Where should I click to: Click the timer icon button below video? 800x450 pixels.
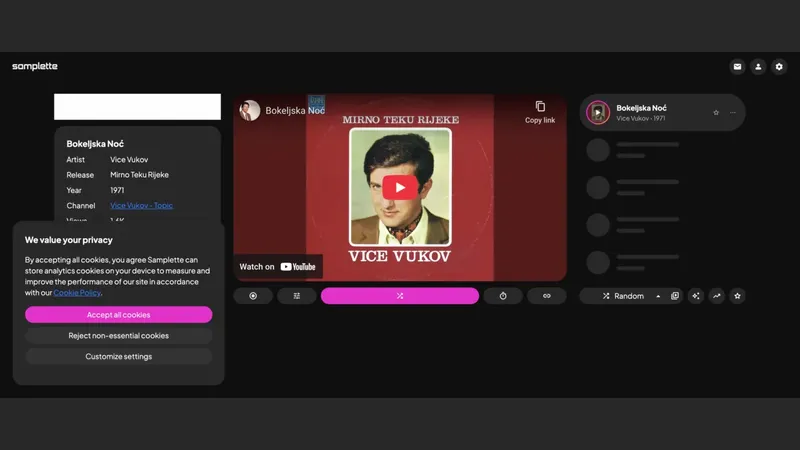click(x=503, y=296)
